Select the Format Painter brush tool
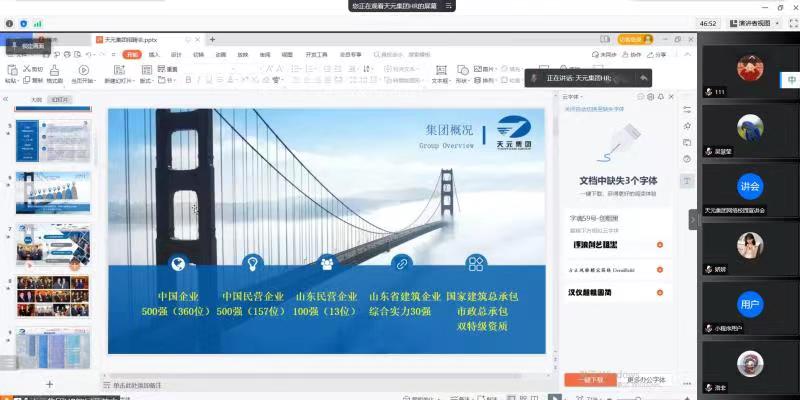 point(55,70)
